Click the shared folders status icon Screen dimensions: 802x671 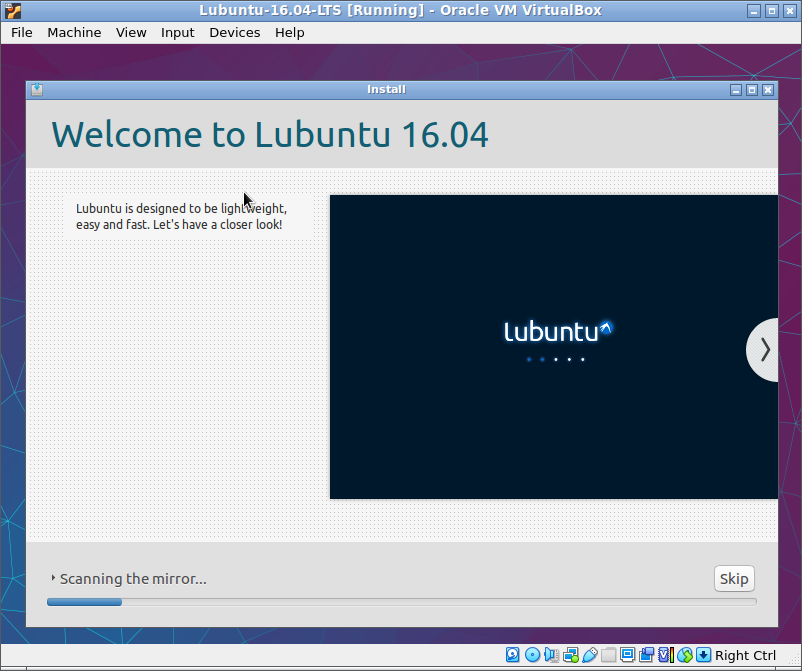click(x=609, y=655)
